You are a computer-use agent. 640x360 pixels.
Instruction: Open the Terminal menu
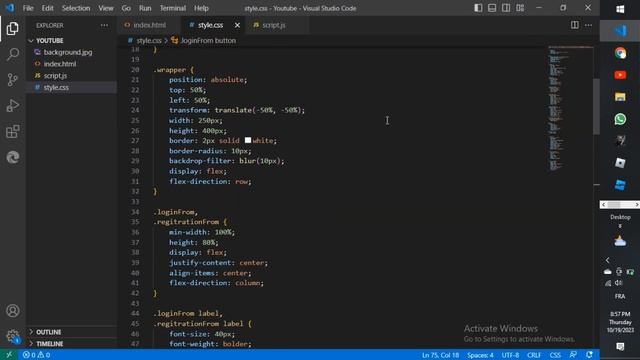(173, 8)
